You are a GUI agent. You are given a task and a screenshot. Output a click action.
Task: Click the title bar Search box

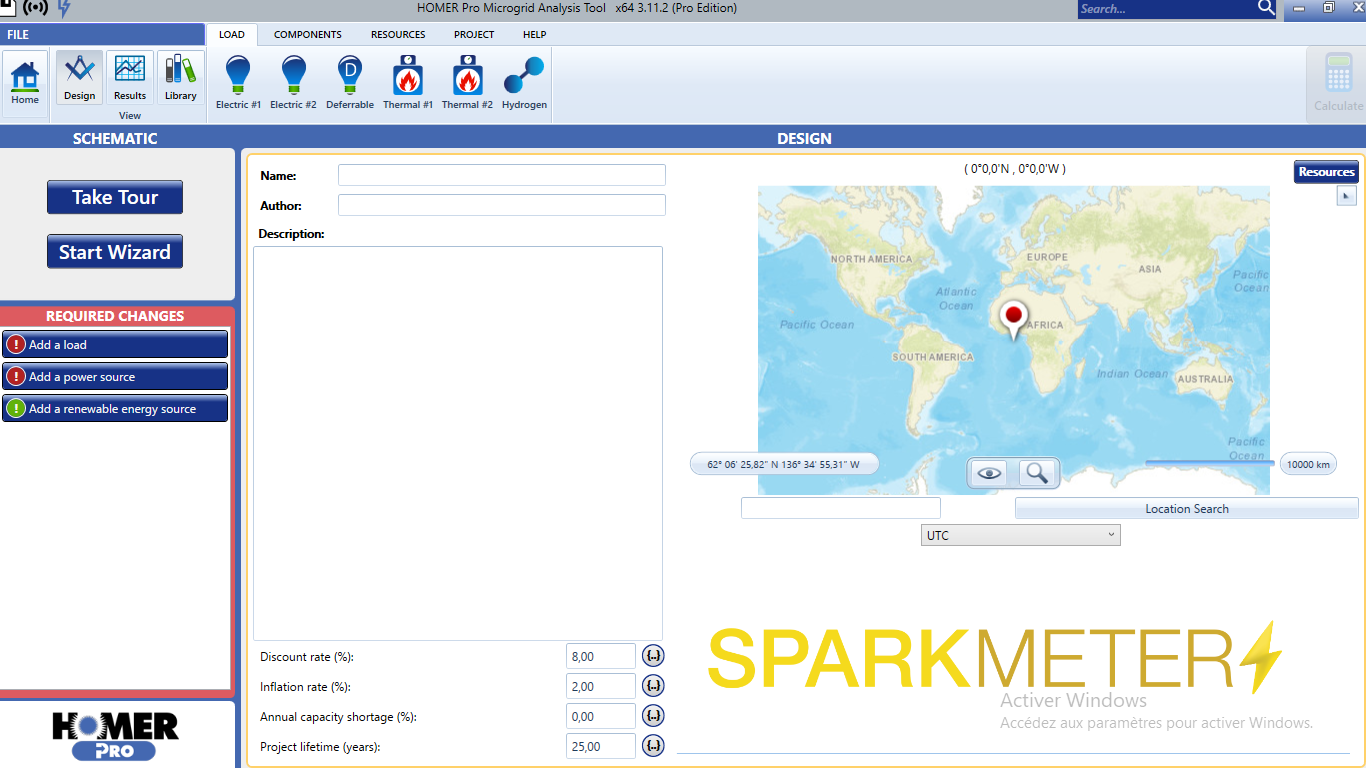(1167, 8)
